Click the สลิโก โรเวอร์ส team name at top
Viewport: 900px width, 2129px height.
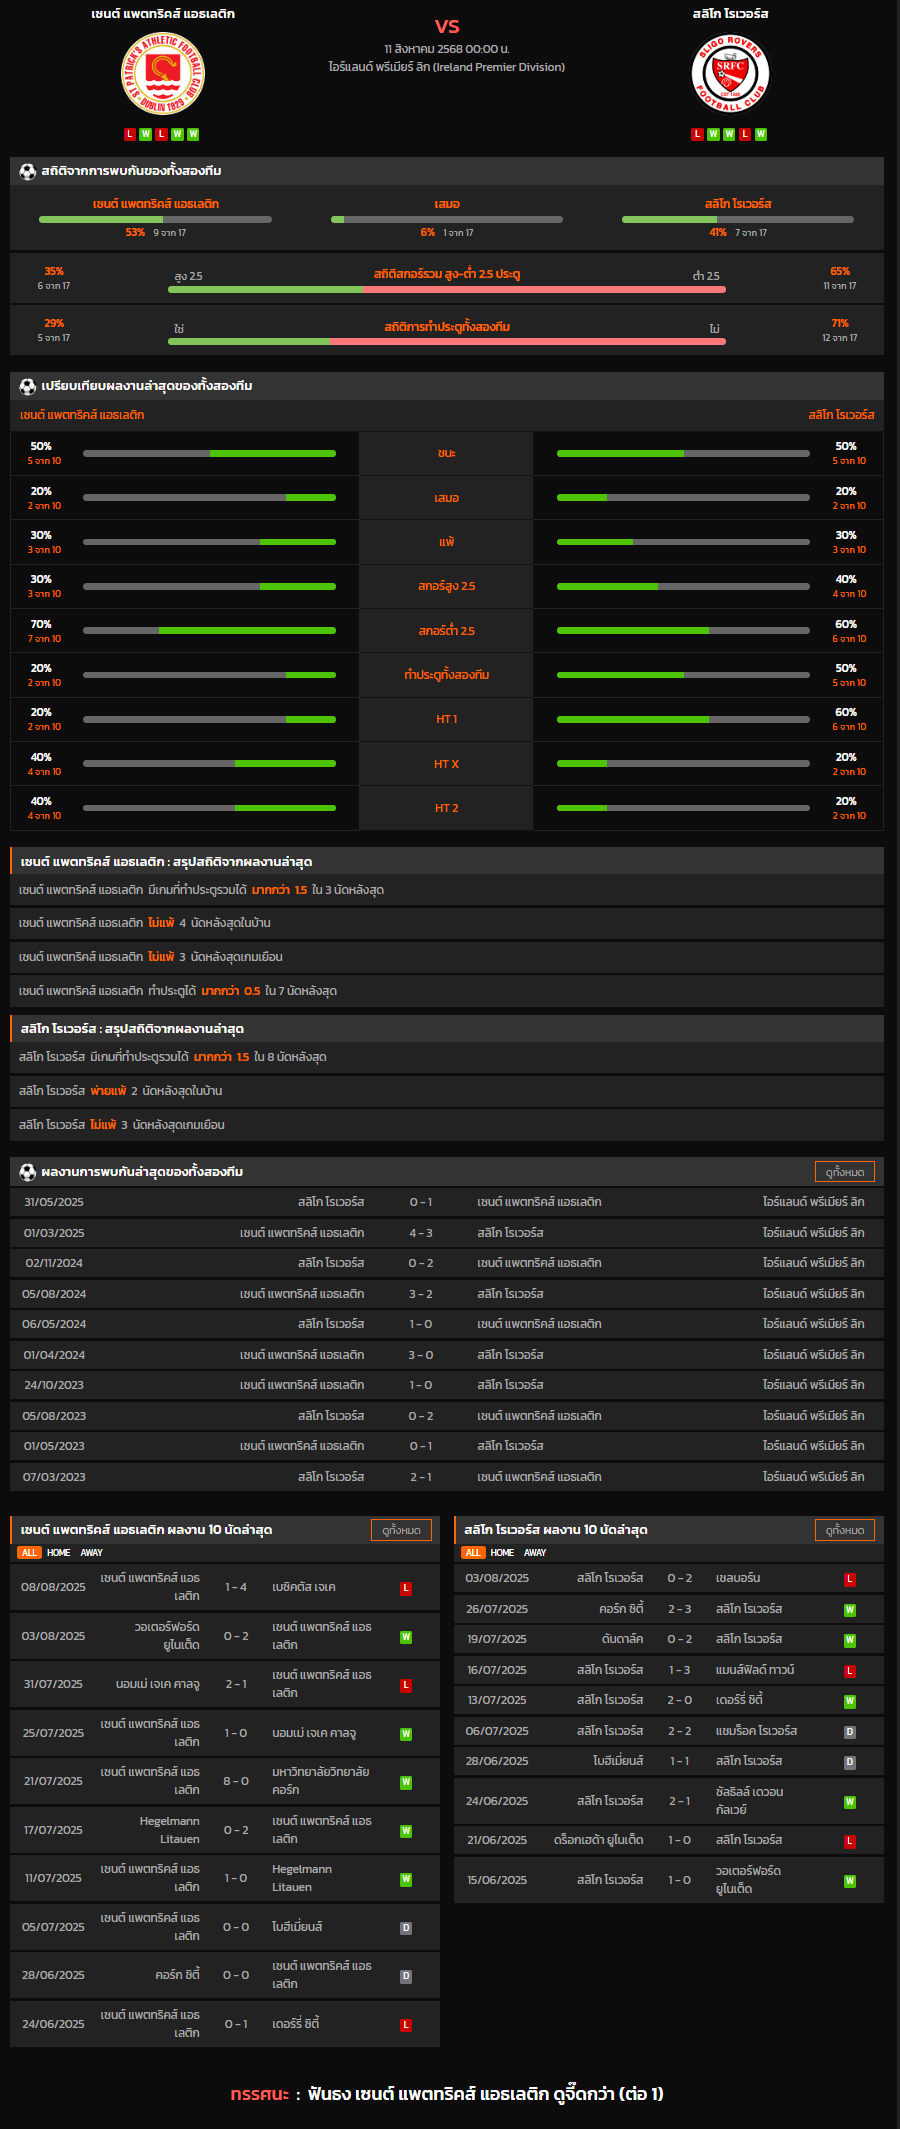pos(731,14)
